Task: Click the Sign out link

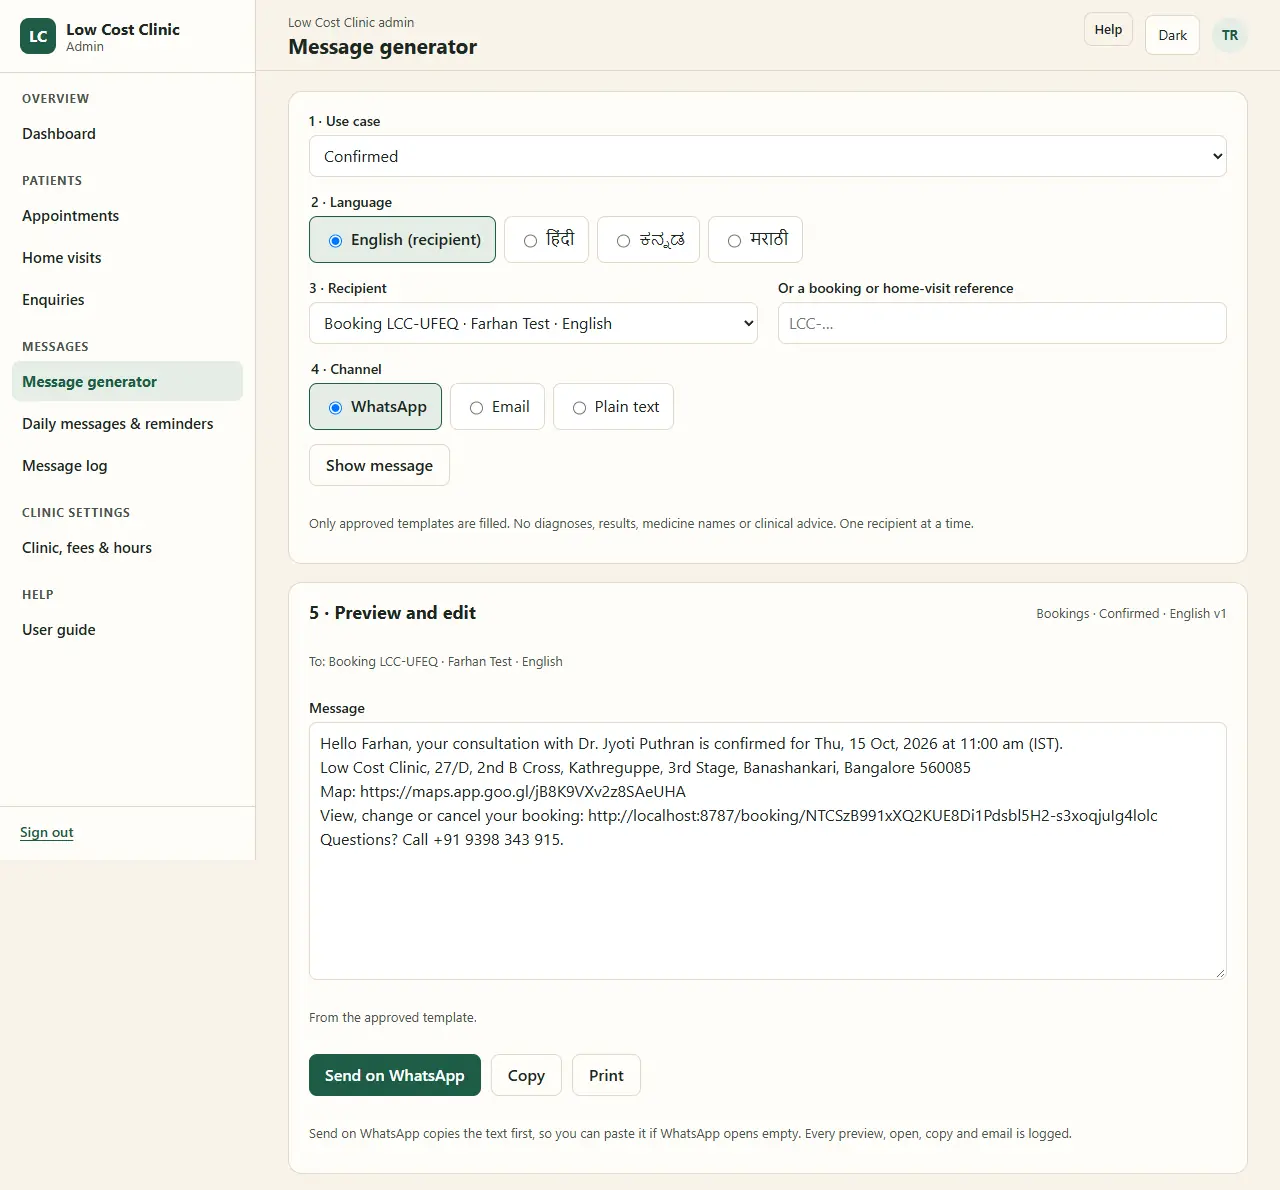Action: point(47,832)
